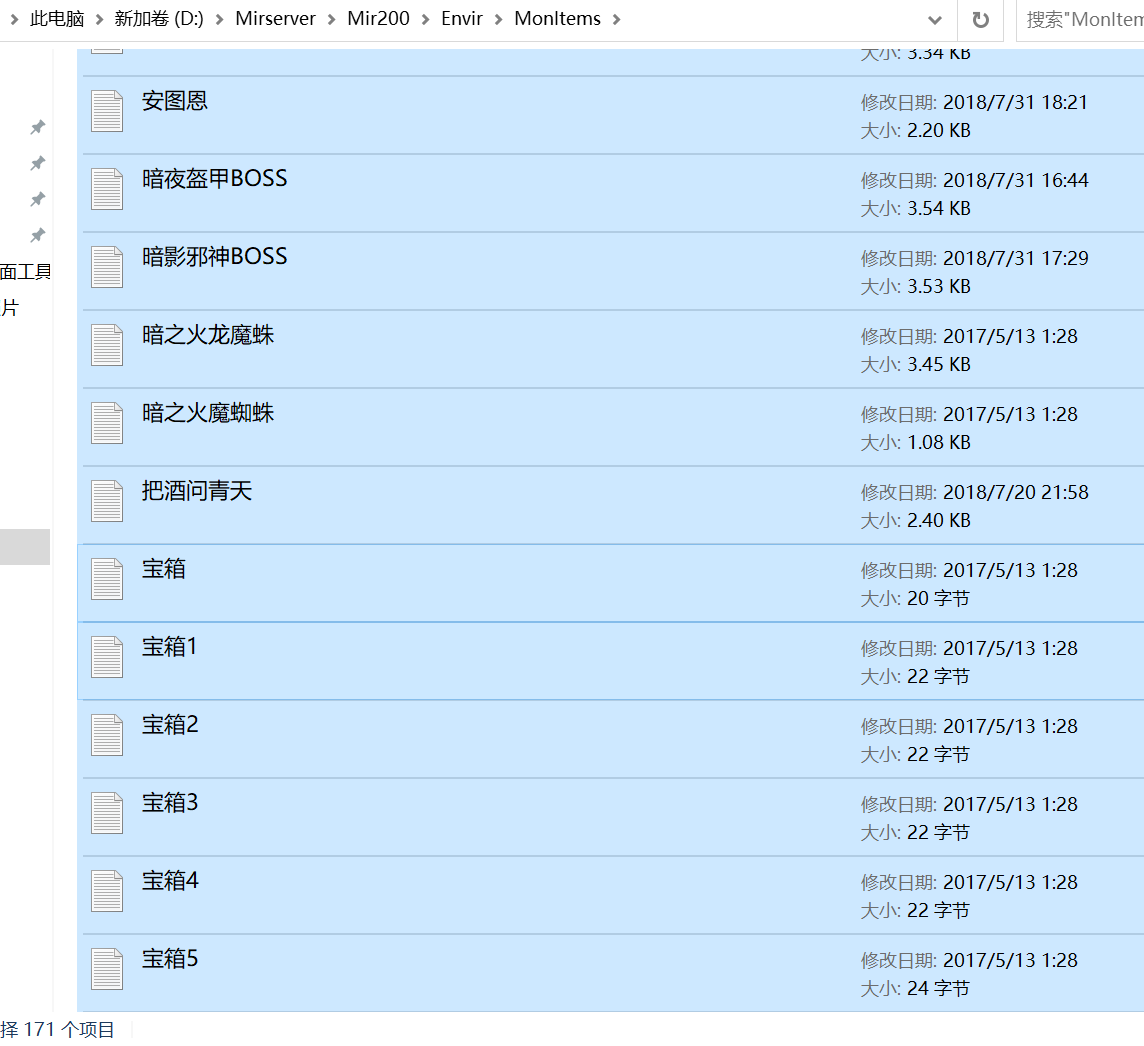Click the 2018/7/31 18:21 modified date

point(1015,102)
